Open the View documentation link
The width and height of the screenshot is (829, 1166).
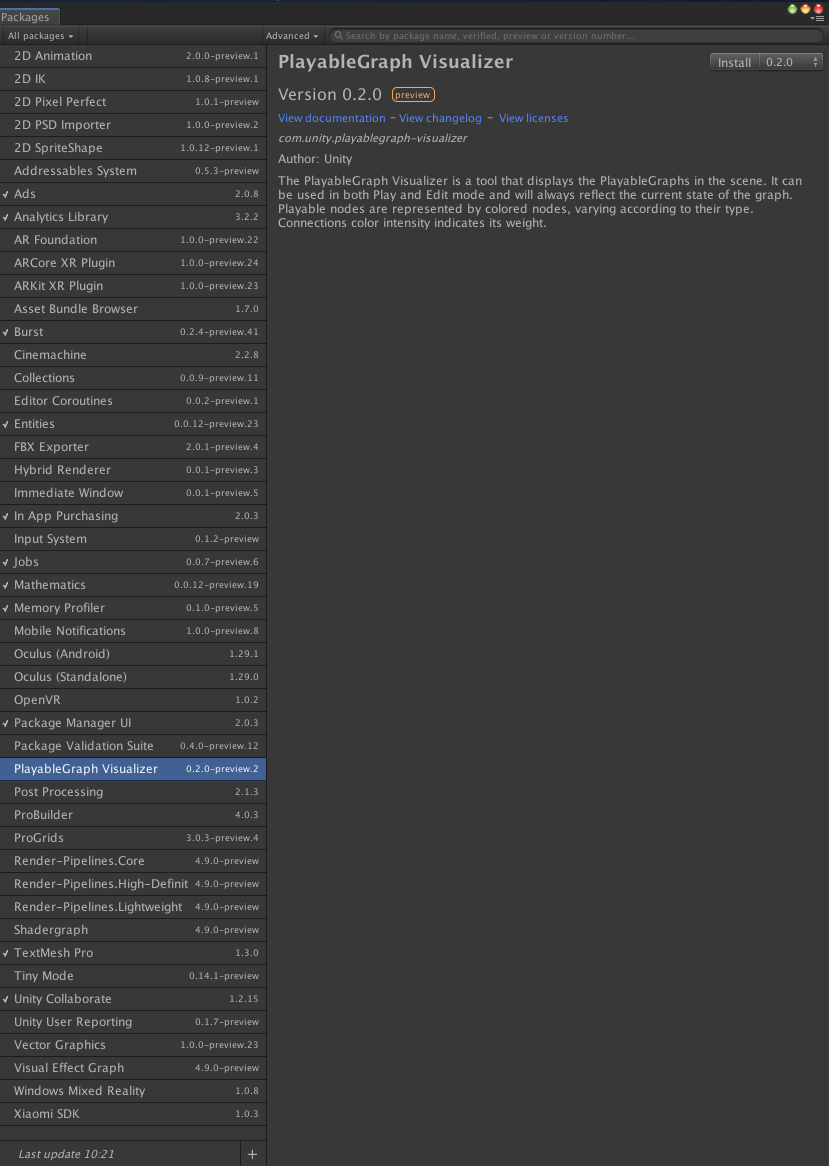(331, 118)
